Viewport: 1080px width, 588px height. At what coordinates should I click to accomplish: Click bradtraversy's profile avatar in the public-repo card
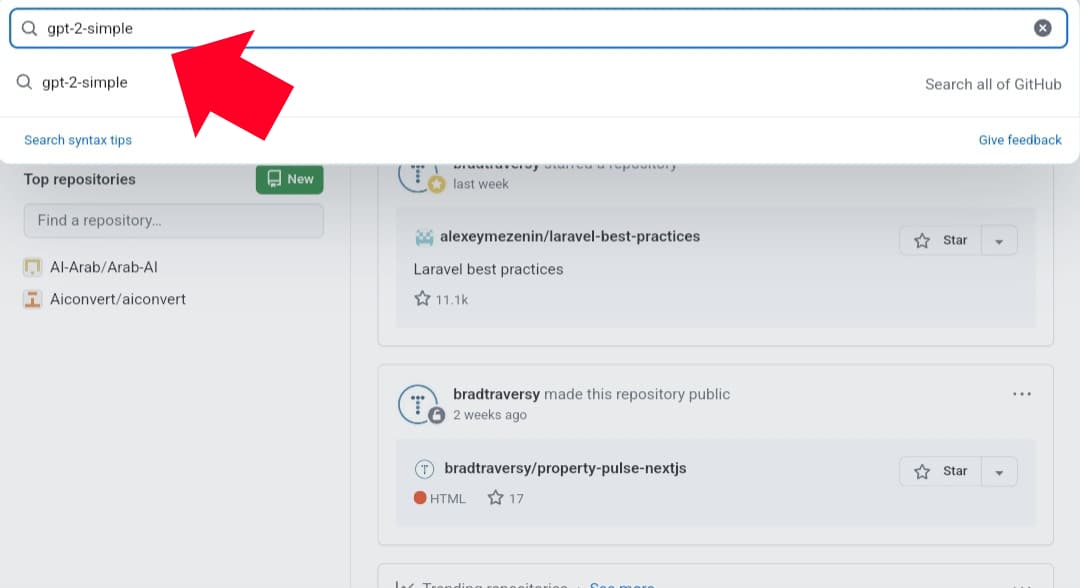[x=418, y=403]
